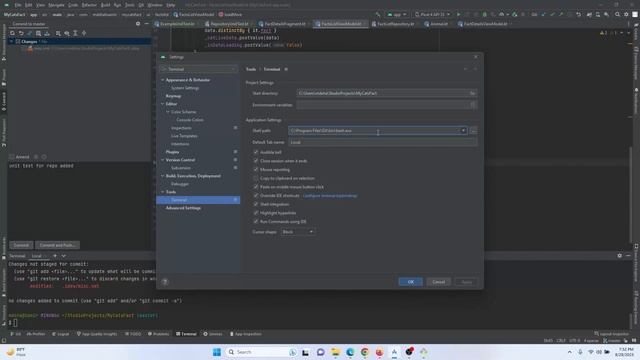Click the Environment variables edit icon
Viewport: 640px width, 360px height.
click(473, 105)
